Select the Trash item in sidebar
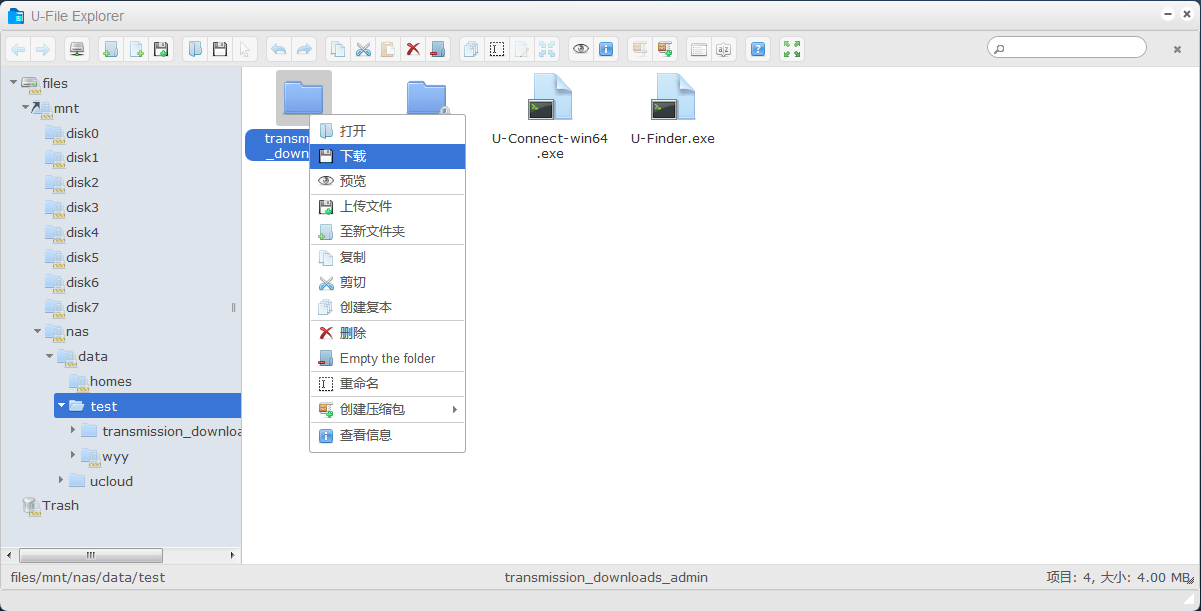The image size is (1201, 611). coord(60,506)
